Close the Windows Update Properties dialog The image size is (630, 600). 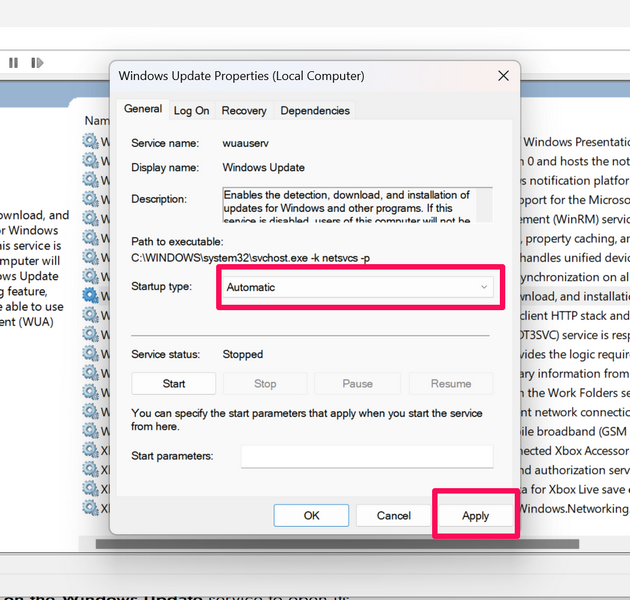click(503, 76)
